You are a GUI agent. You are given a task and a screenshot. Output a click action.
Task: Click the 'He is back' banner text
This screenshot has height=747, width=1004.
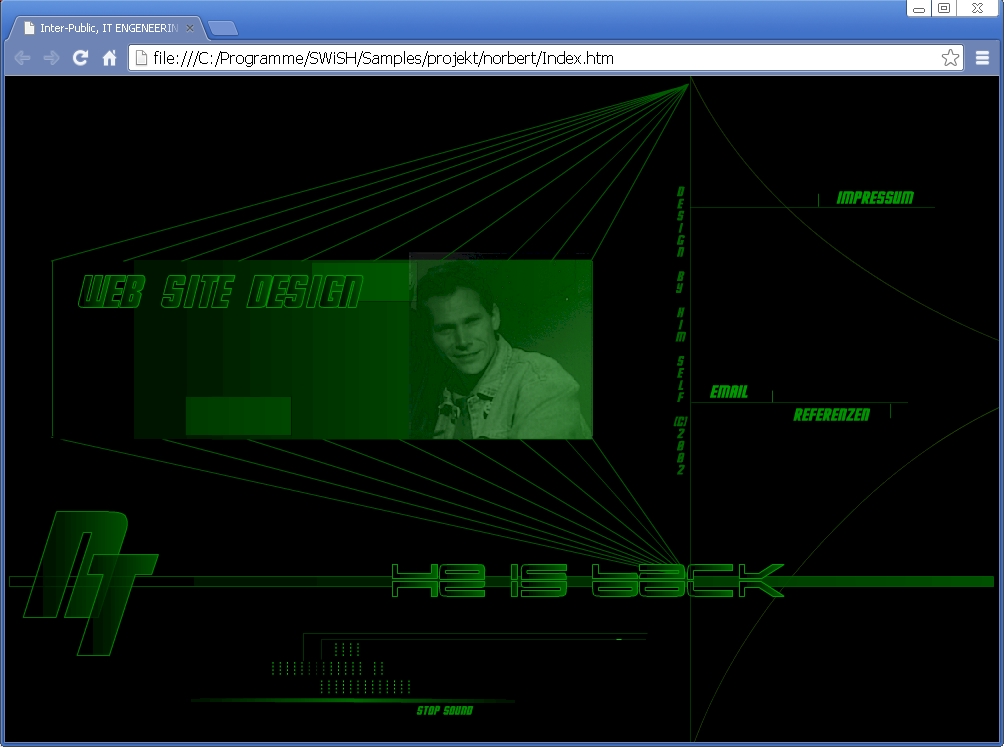pos(585,581)
